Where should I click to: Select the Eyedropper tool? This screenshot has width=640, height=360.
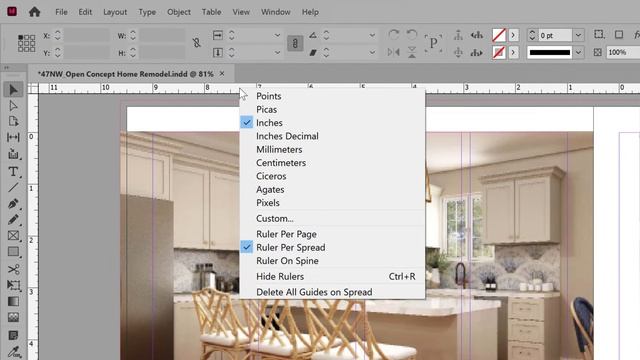(13, 351)
